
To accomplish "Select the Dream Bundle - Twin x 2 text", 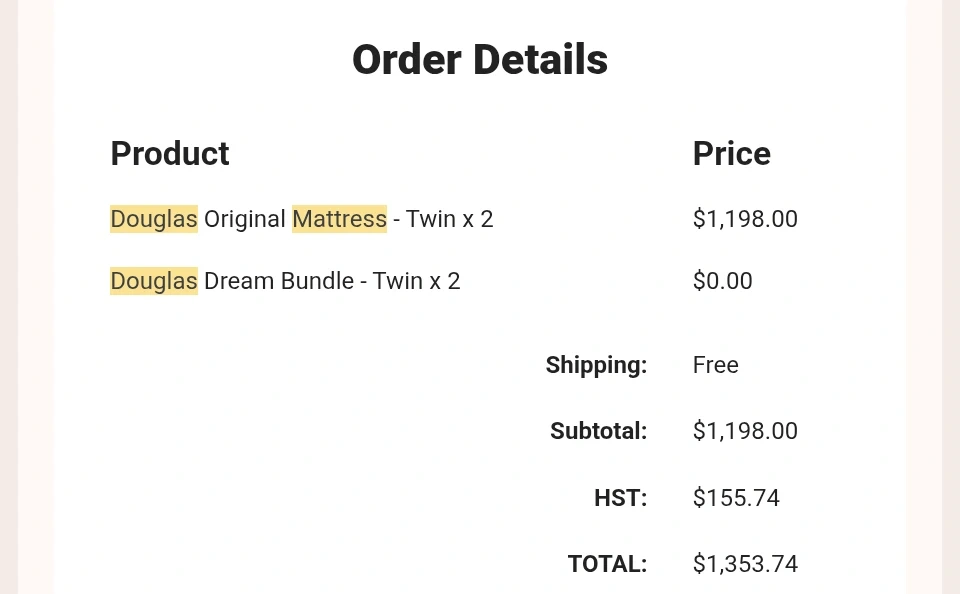I will [x=332, y=282].
